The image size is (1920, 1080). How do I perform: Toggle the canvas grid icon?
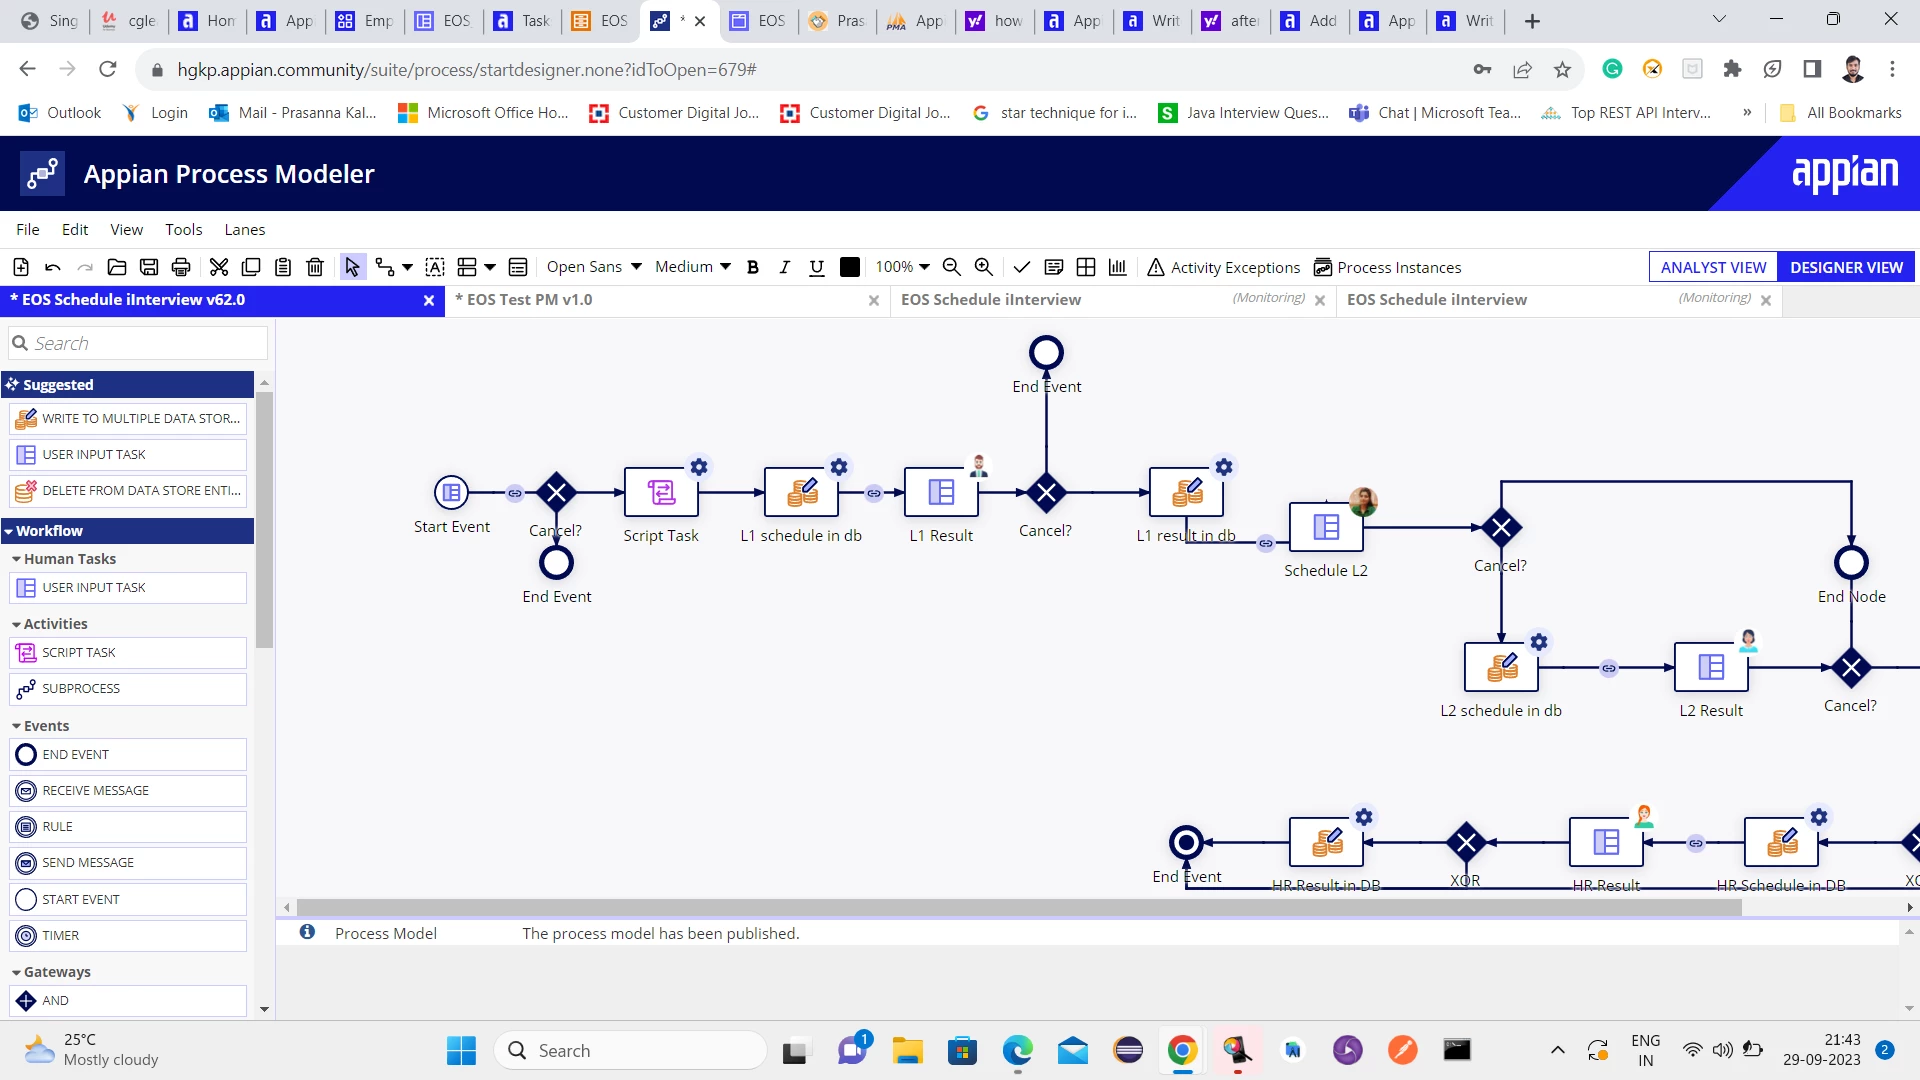click(1086, 267)
